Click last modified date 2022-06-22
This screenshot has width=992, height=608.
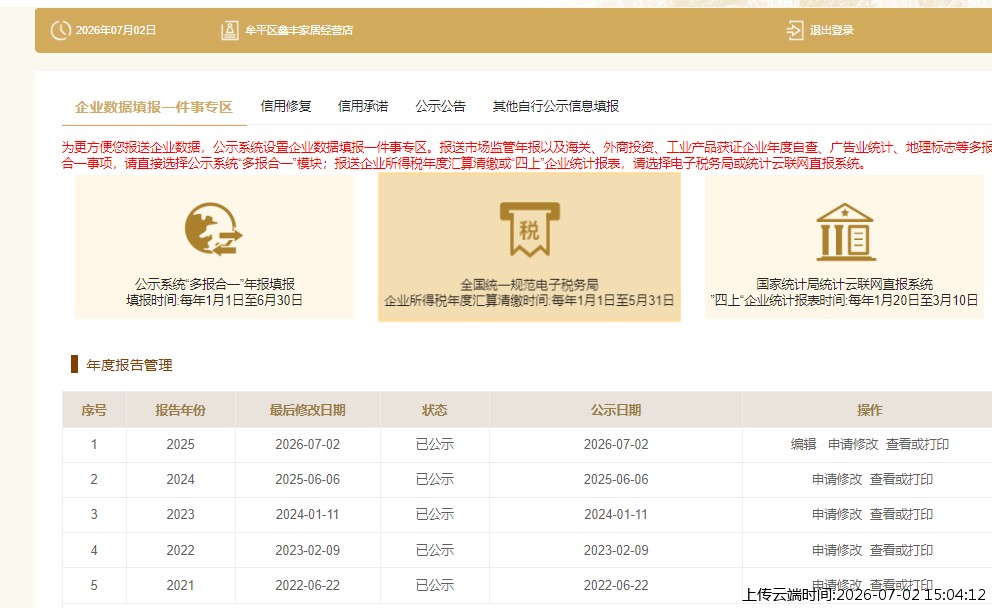point(307,585)
